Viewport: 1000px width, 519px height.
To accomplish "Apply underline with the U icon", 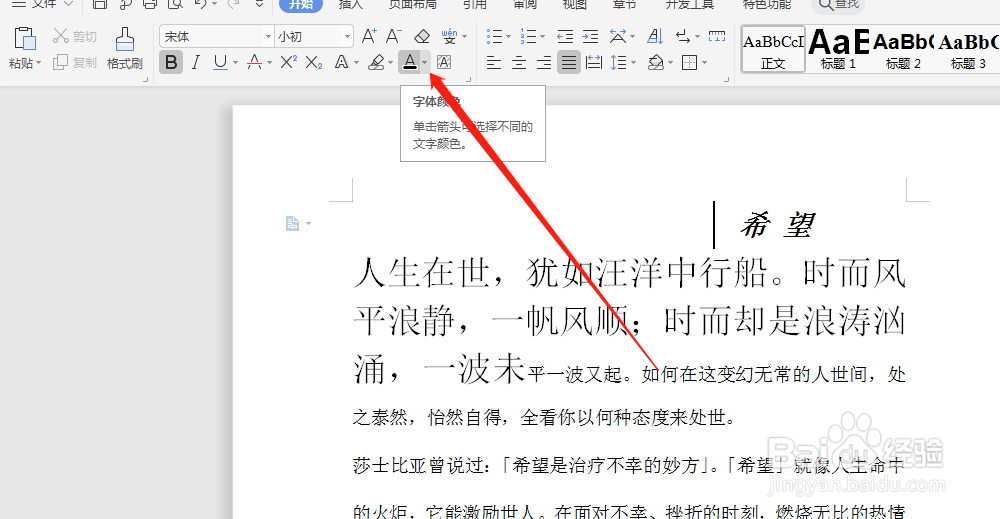I will [220, 62].
